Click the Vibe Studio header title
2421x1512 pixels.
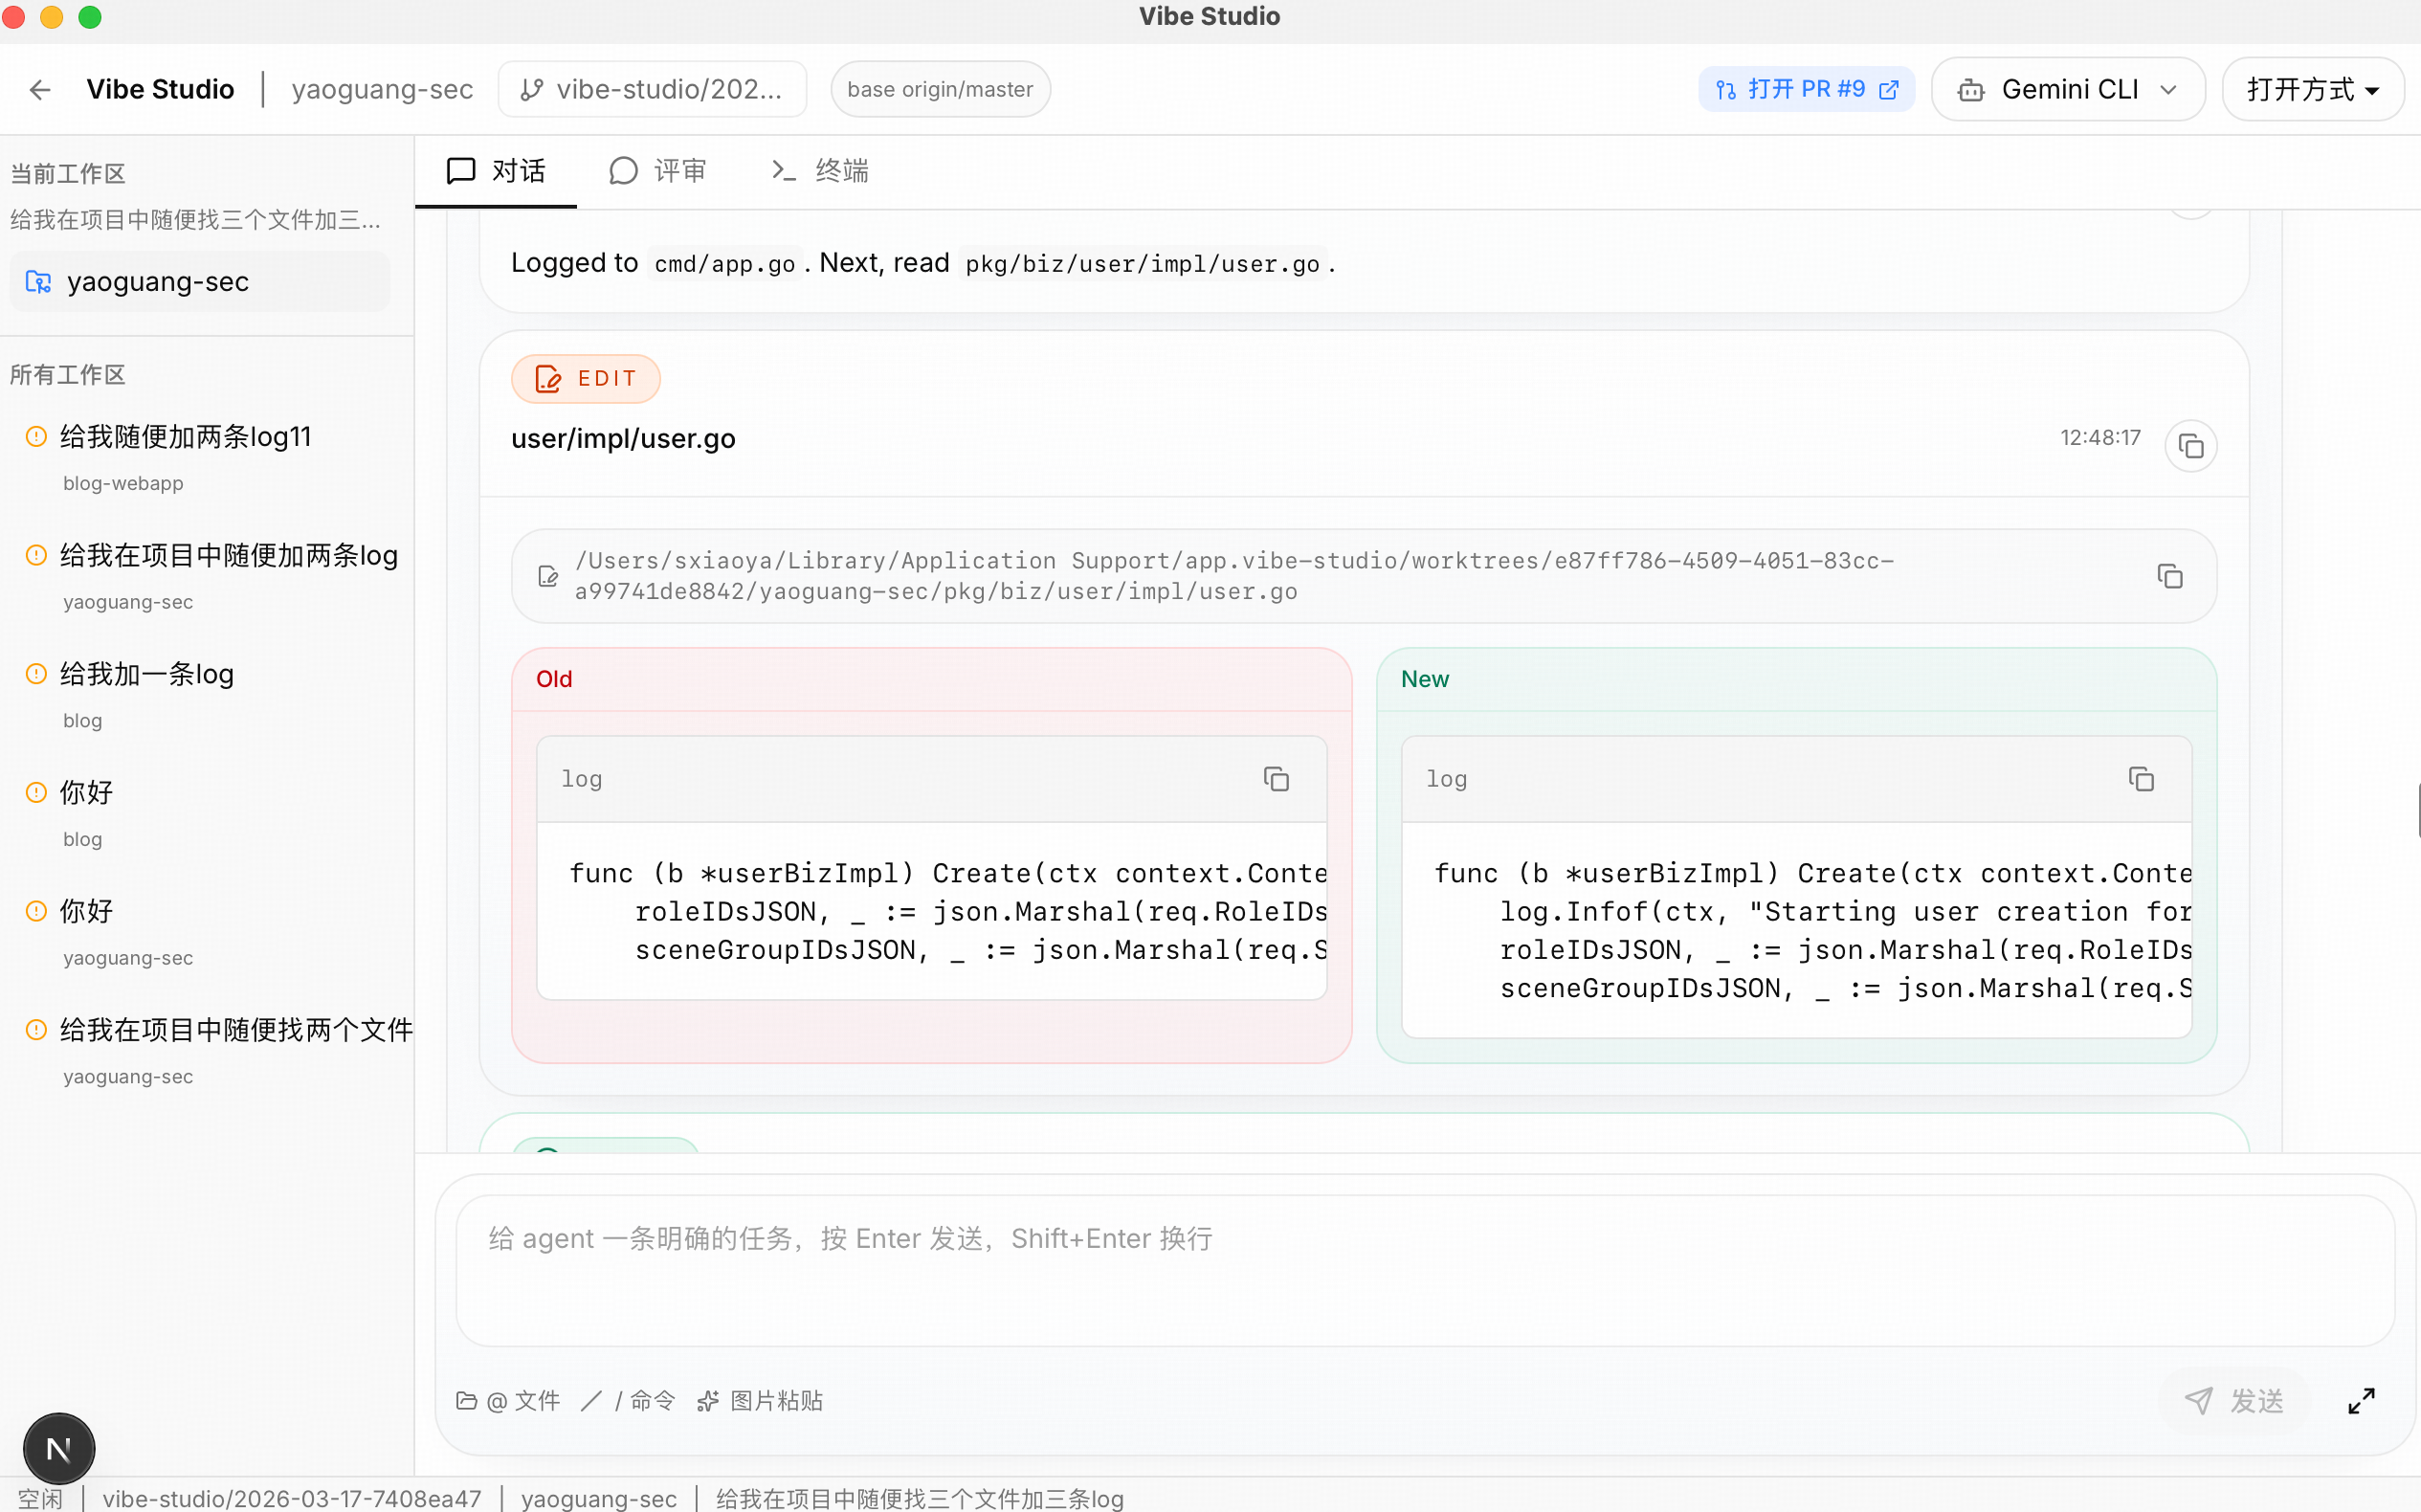[160, 90]
